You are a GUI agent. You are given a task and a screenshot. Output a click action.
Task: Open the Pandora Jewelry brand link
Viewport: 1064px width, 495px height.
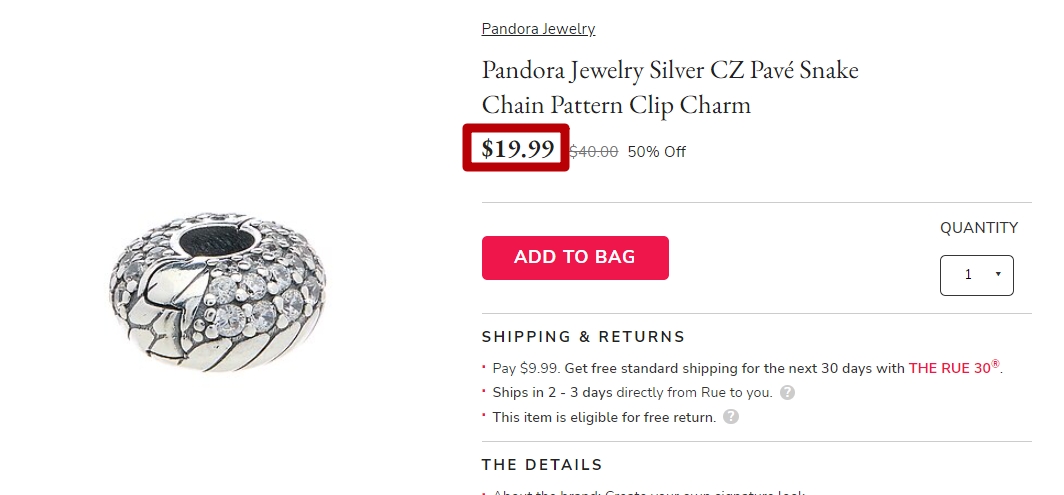click(x=538, y=29)
